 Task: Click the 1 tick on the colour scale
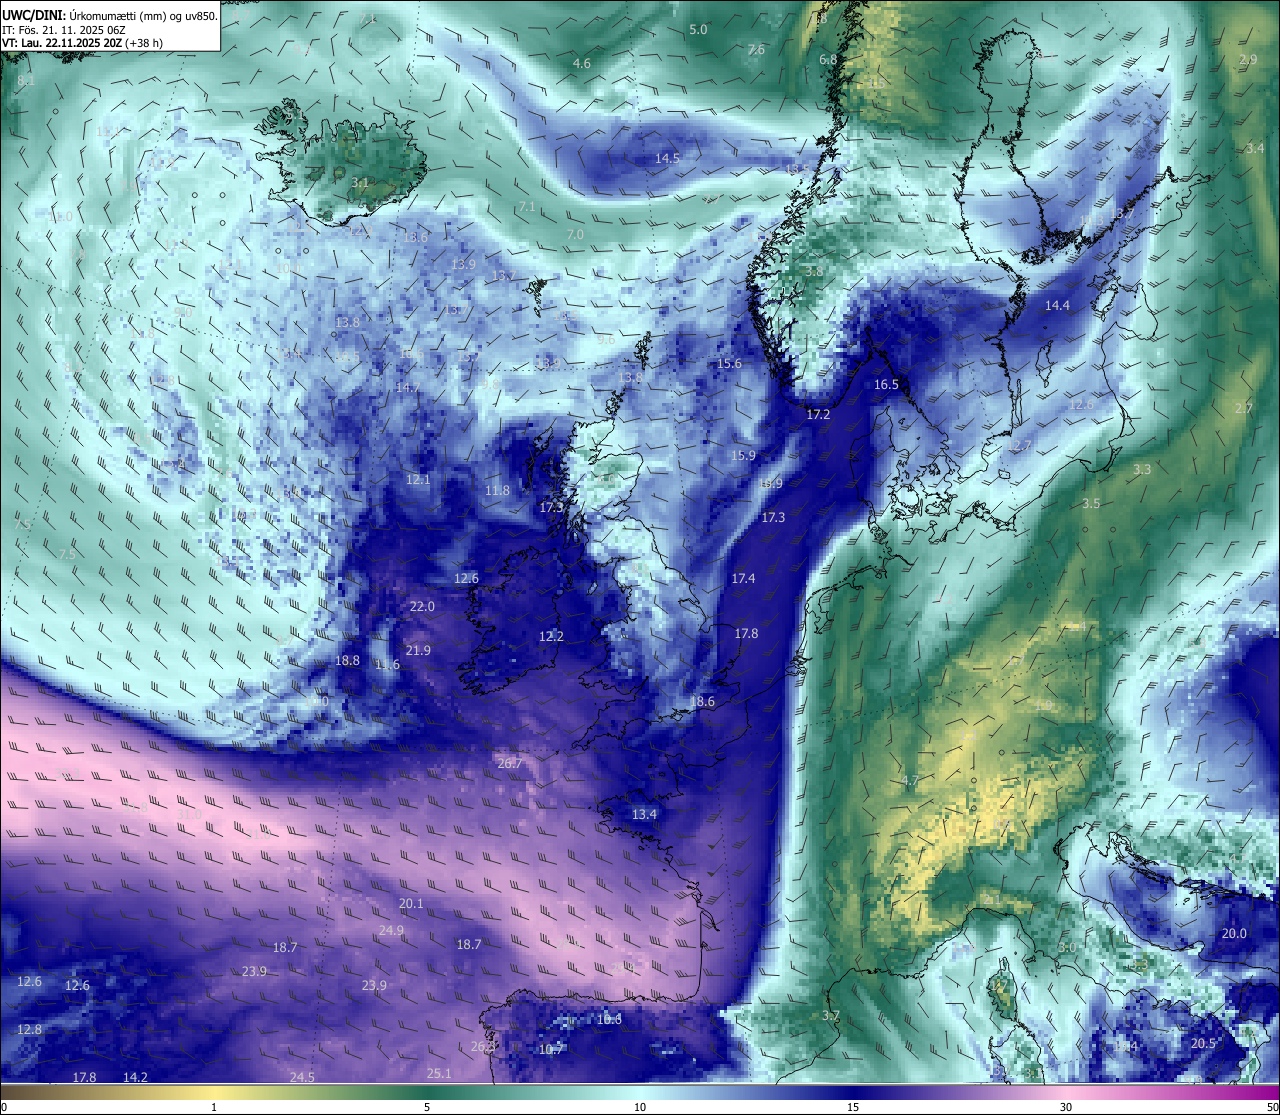click(x=214, y=1107)
